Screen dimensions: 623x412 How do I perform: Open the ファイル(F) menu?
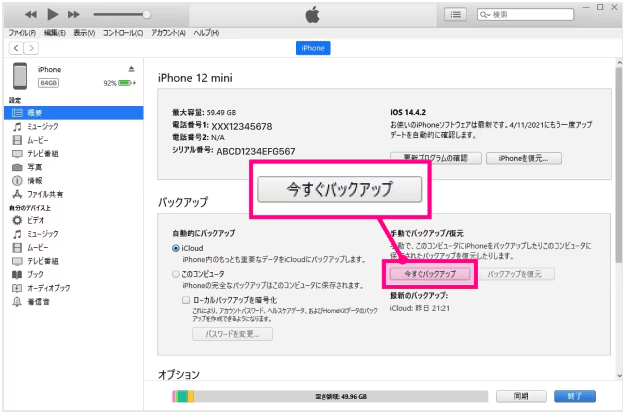22,33
